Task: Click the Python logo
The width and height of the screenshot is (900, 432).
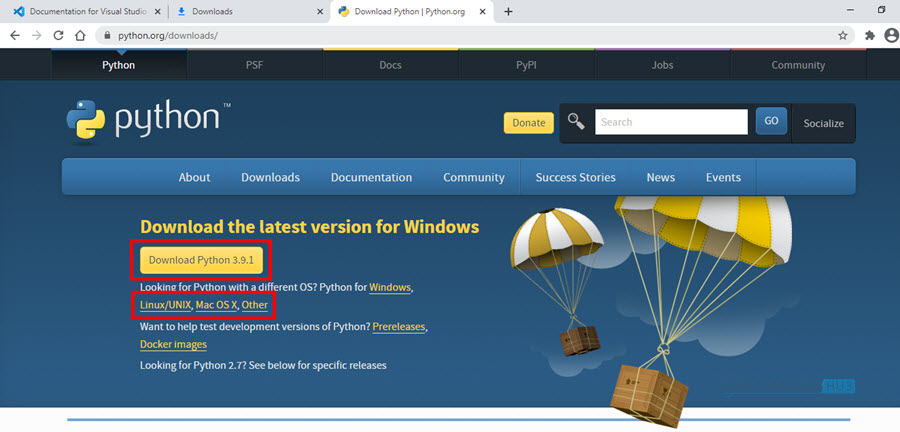Action: 143,119
